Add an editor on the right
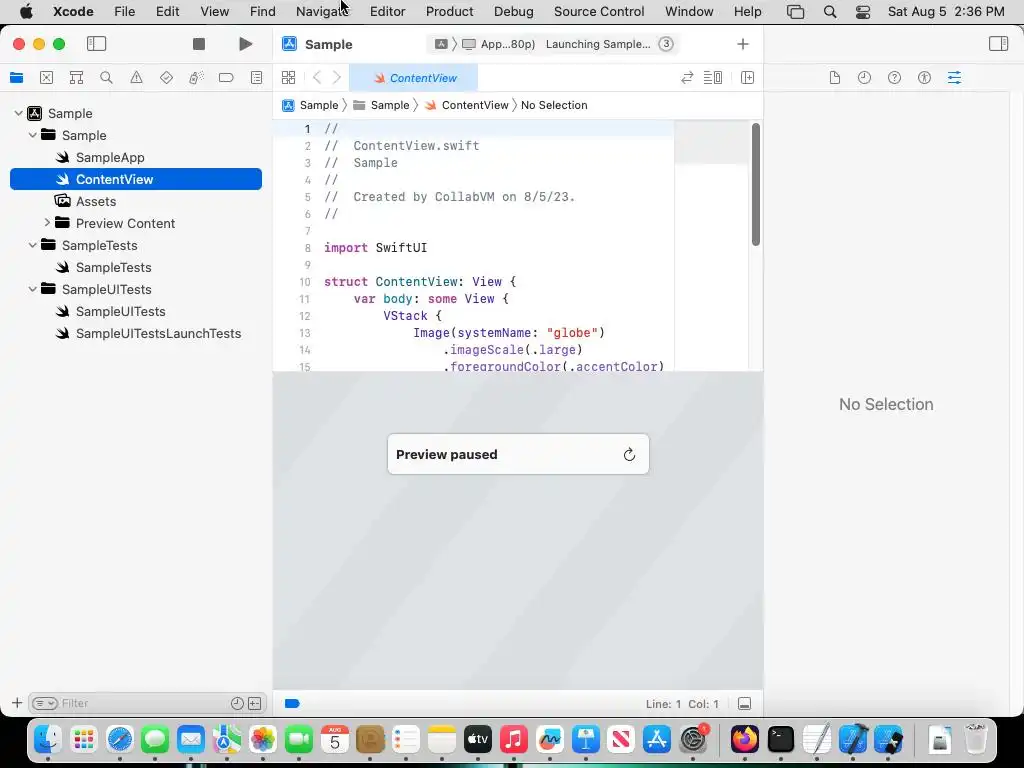This screenshot has height=768, width=1024. [748, 78]
